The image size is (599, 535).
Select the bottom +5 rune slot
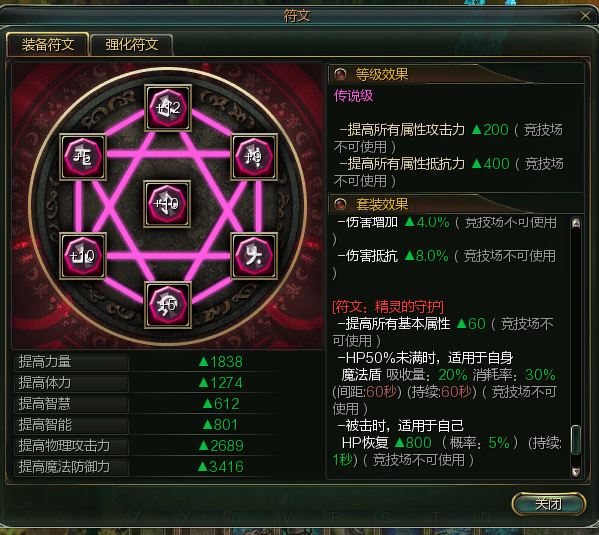tap(168, 305)
